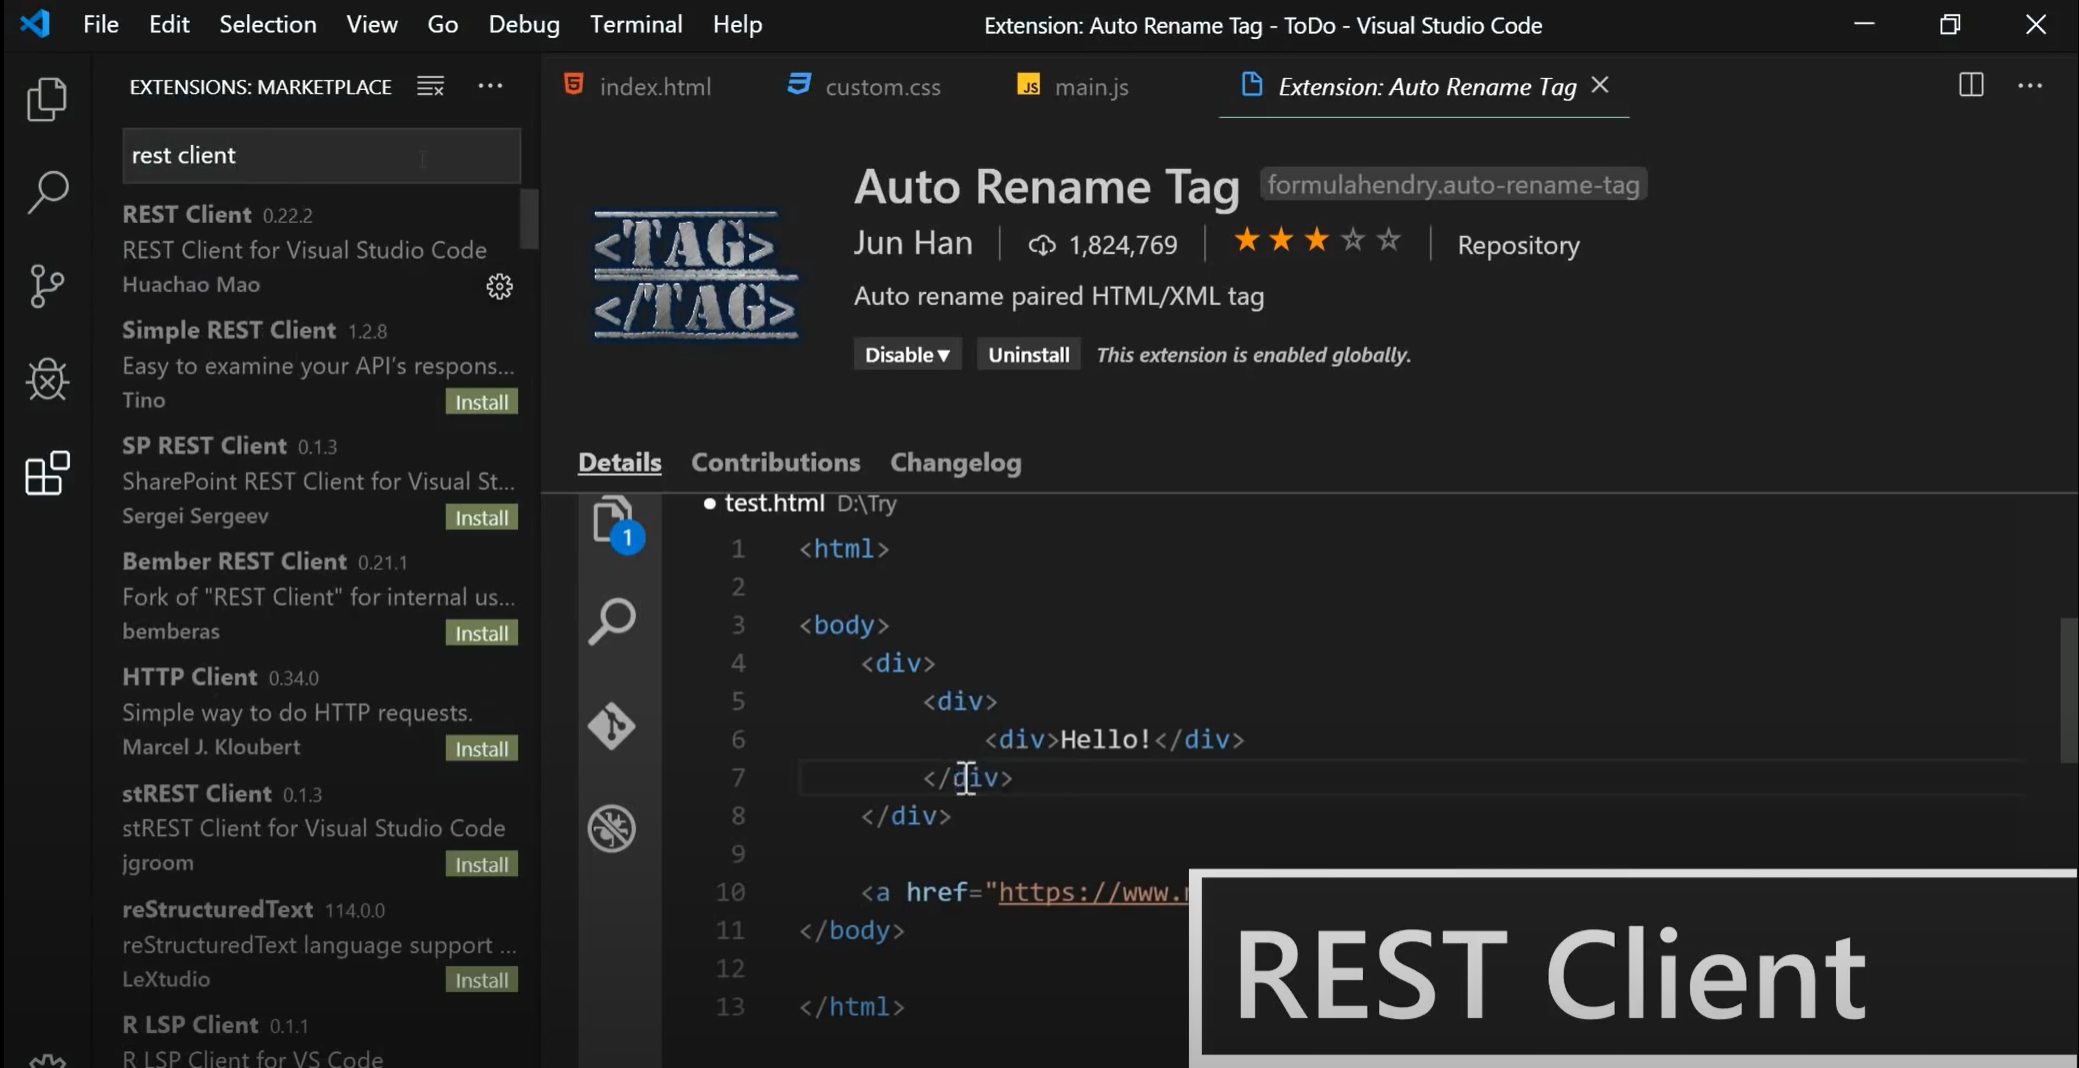Close the Auto Rename Tag extension tab
This screenshot has height=1068, width=2079.
(1600, 85)
